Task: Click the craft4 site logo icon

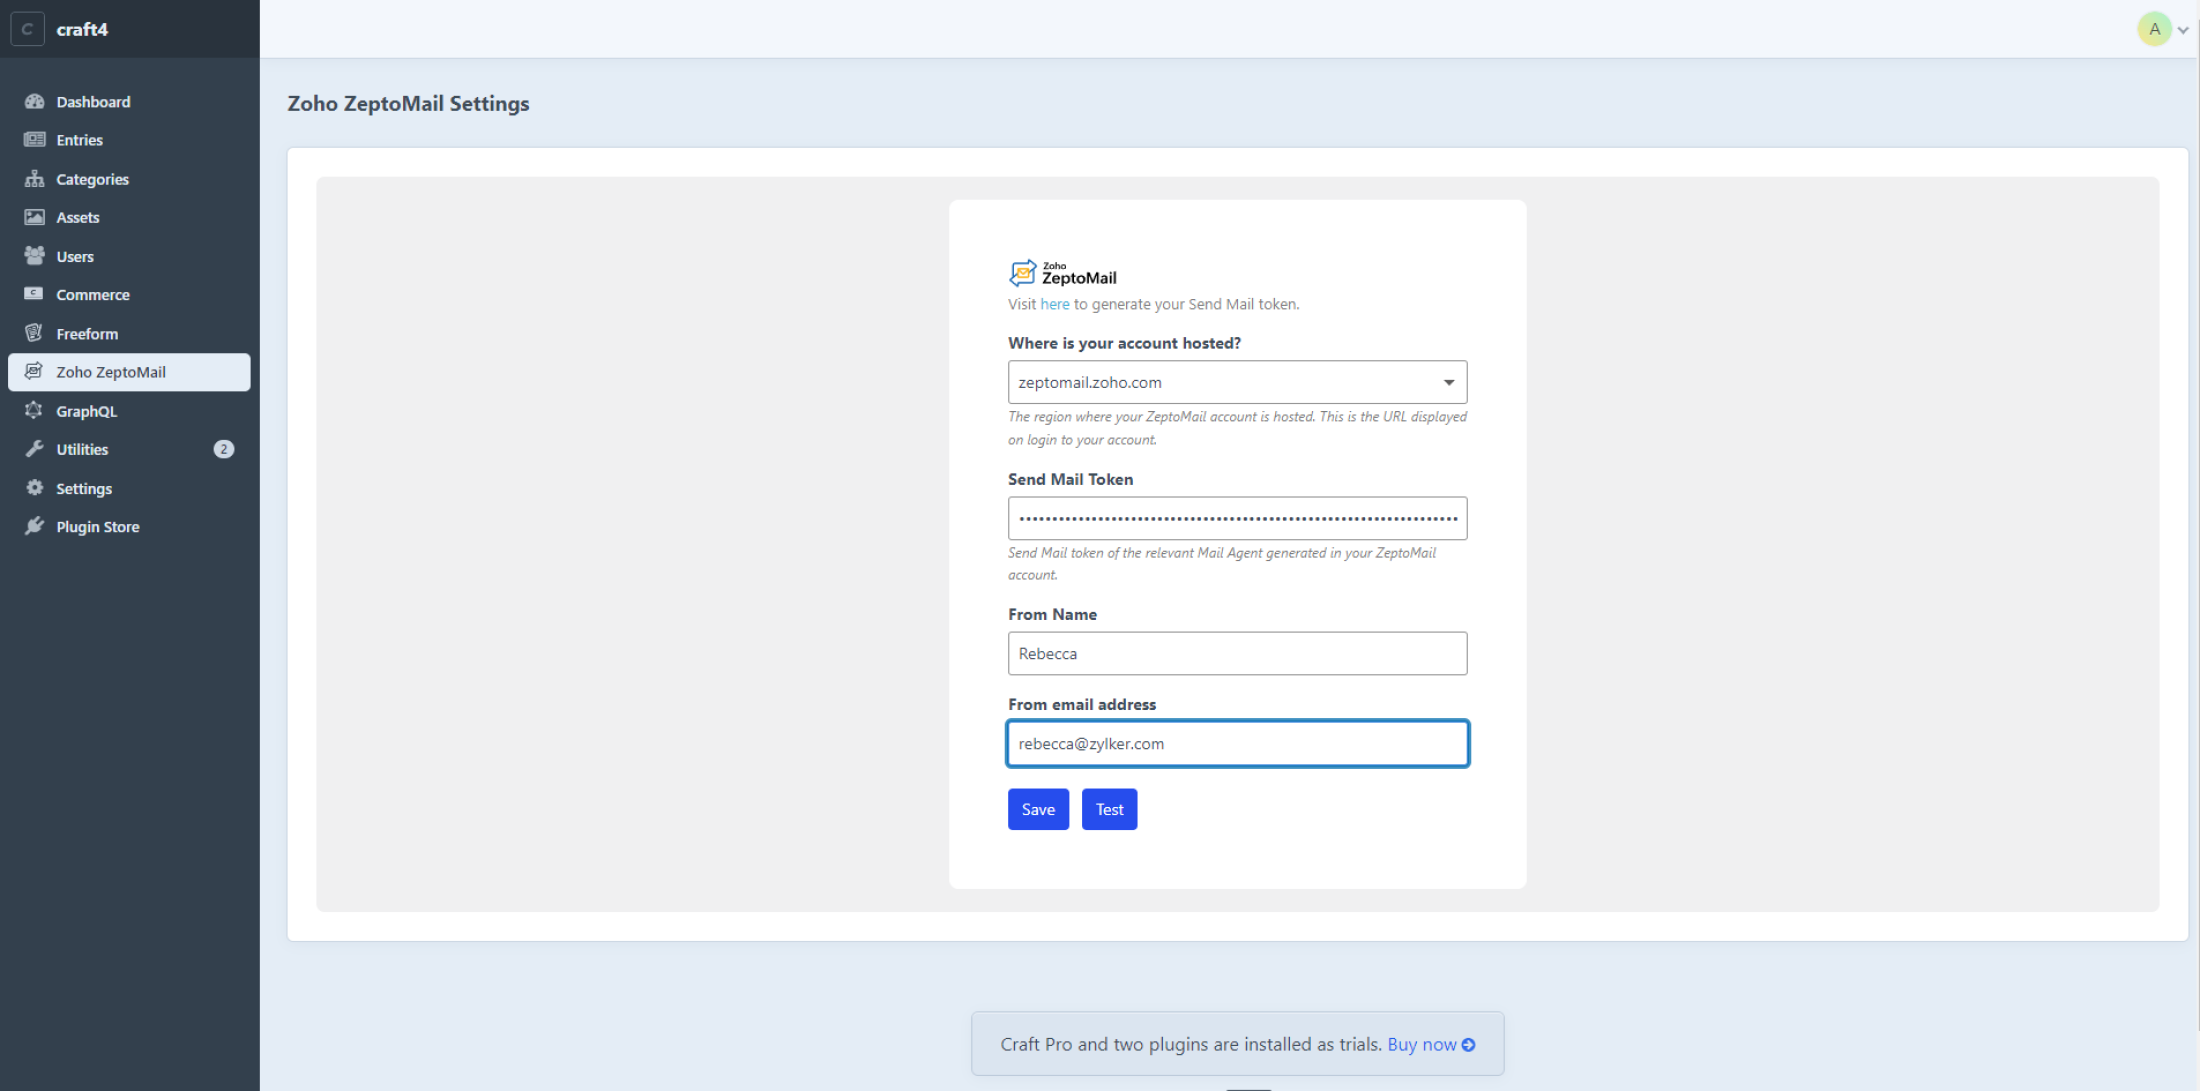Action: [x=27, y=29]
